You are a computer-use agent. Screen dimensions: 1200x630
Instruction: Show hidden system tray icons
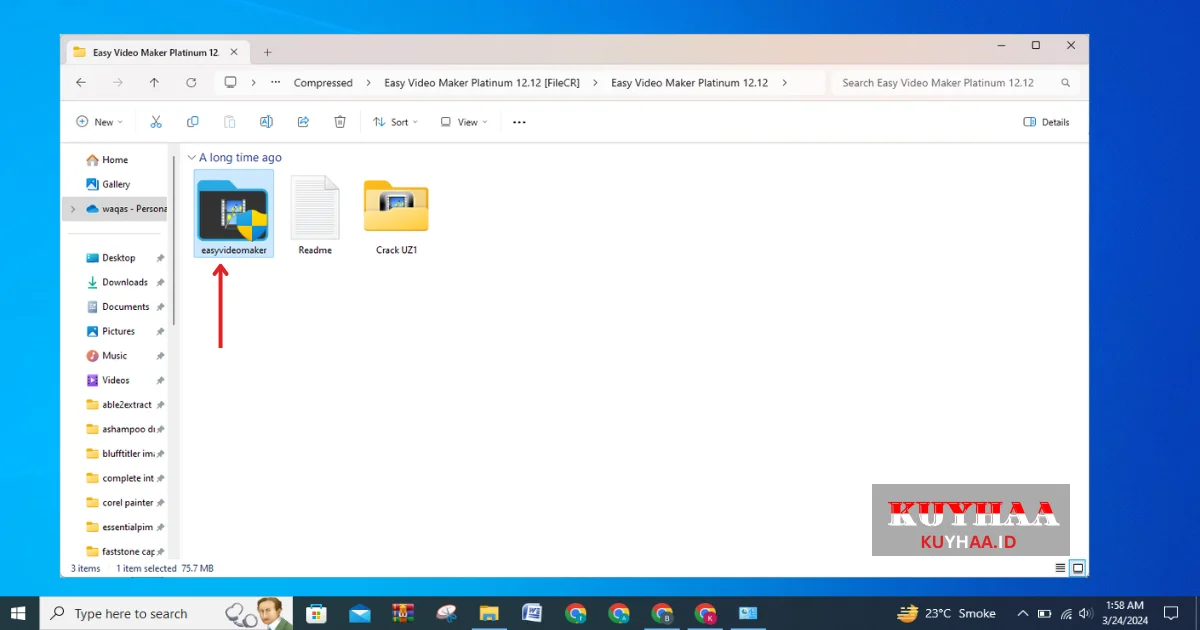click(x=1022, y=613)
